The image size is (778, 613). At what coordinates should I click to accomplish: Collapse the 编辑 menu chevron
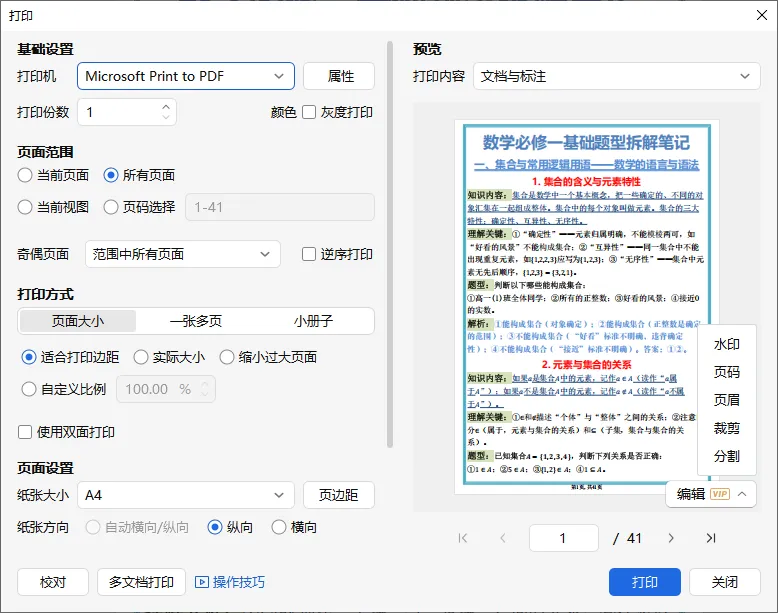tap(742, 494)
